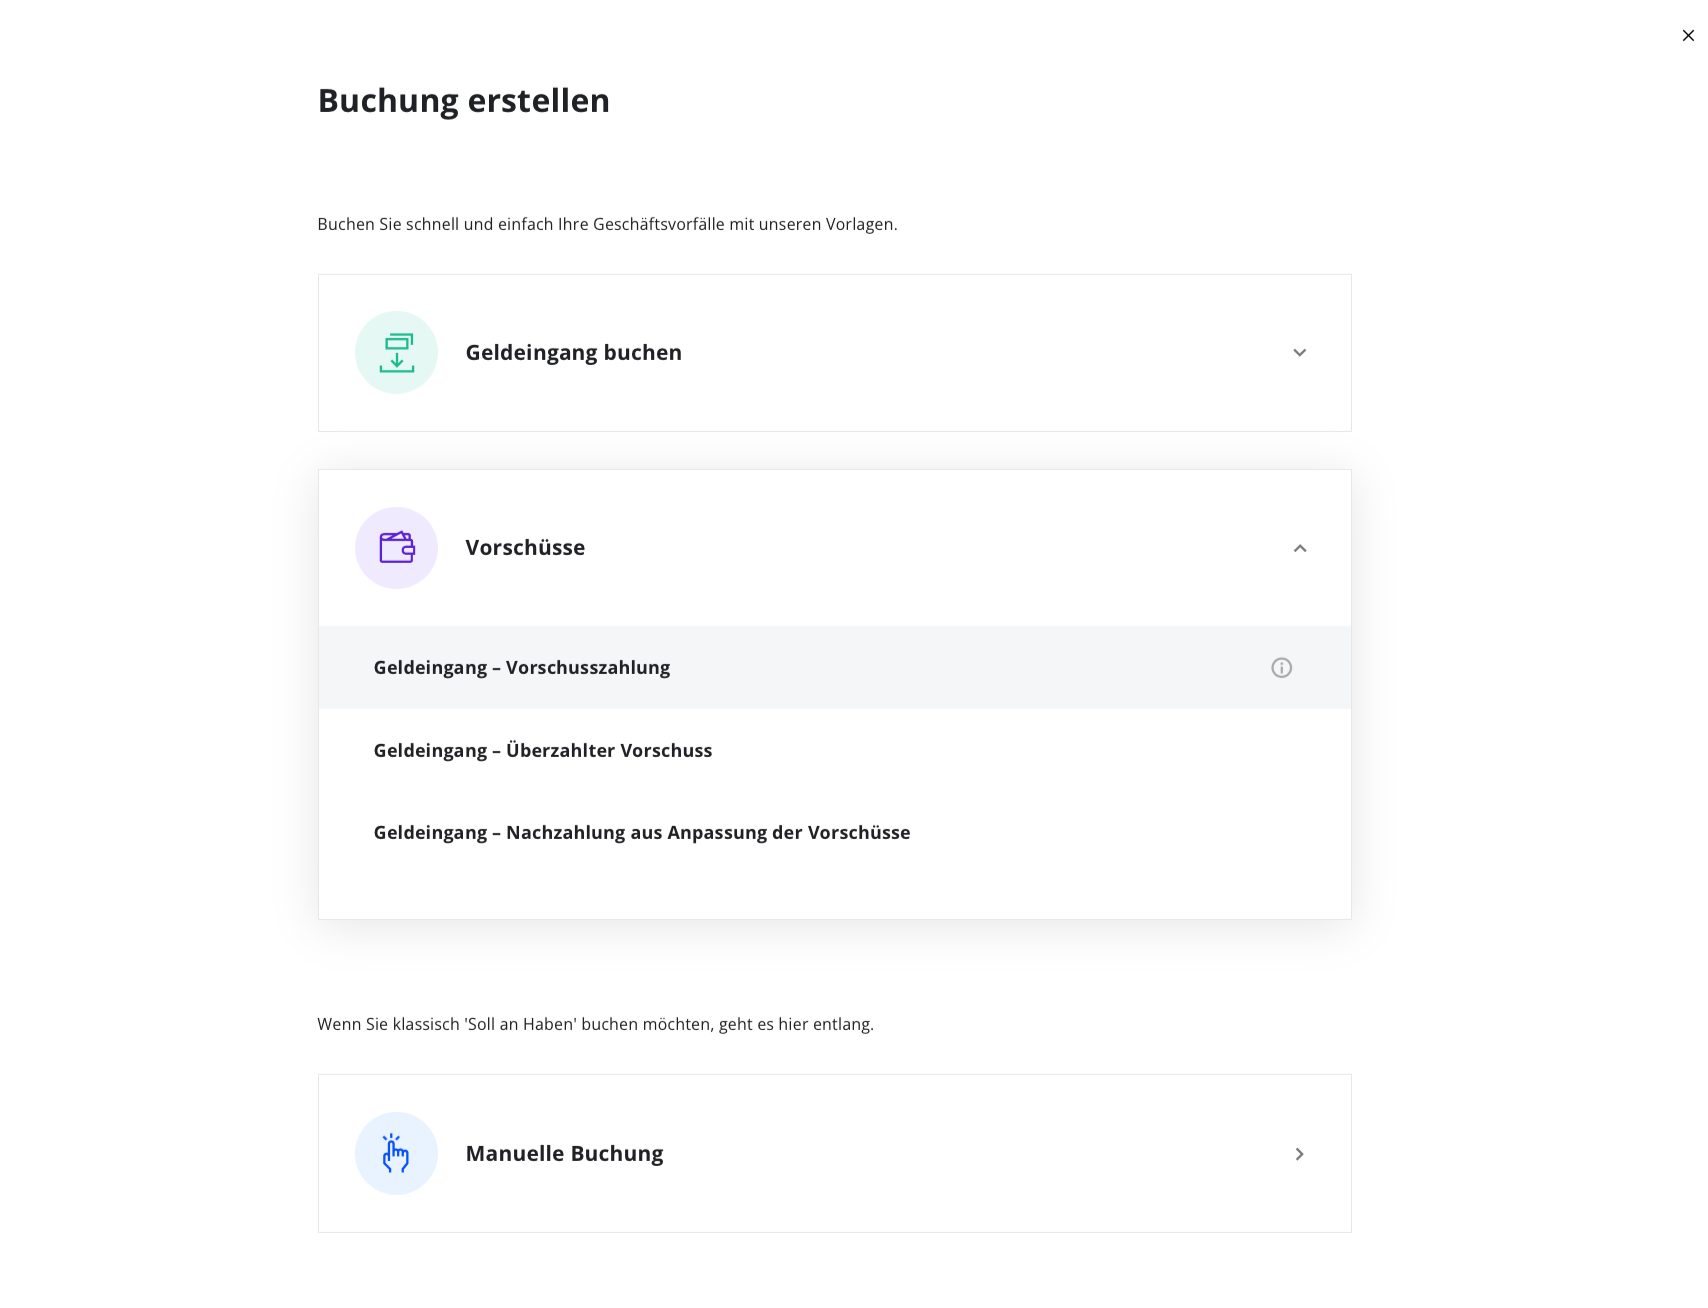Image resolution: width=1708 pixels, height=1308 pixels.
Task: Click empty space below Nachzahlung entry
Action: (x=834, y=895)
